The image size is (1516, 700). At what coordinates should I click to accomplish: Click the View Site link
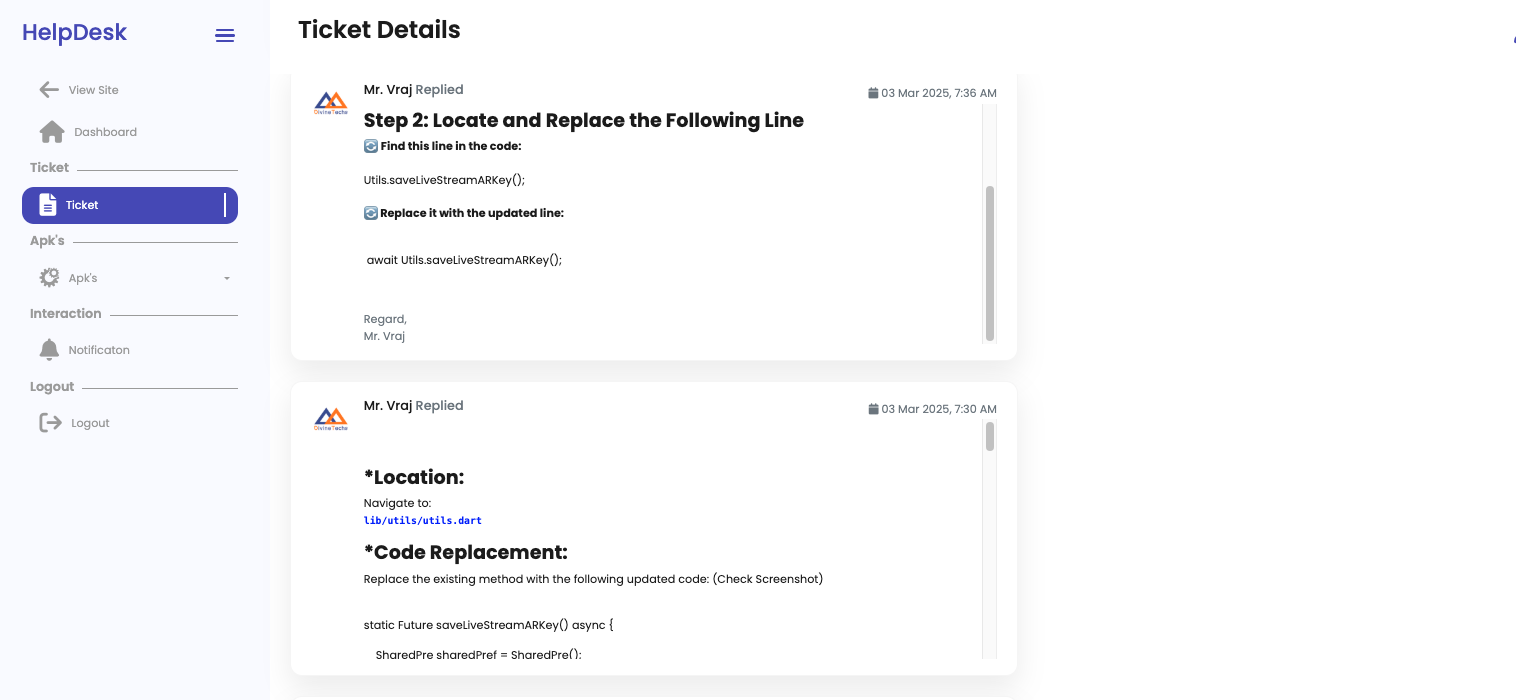(94, 90)
